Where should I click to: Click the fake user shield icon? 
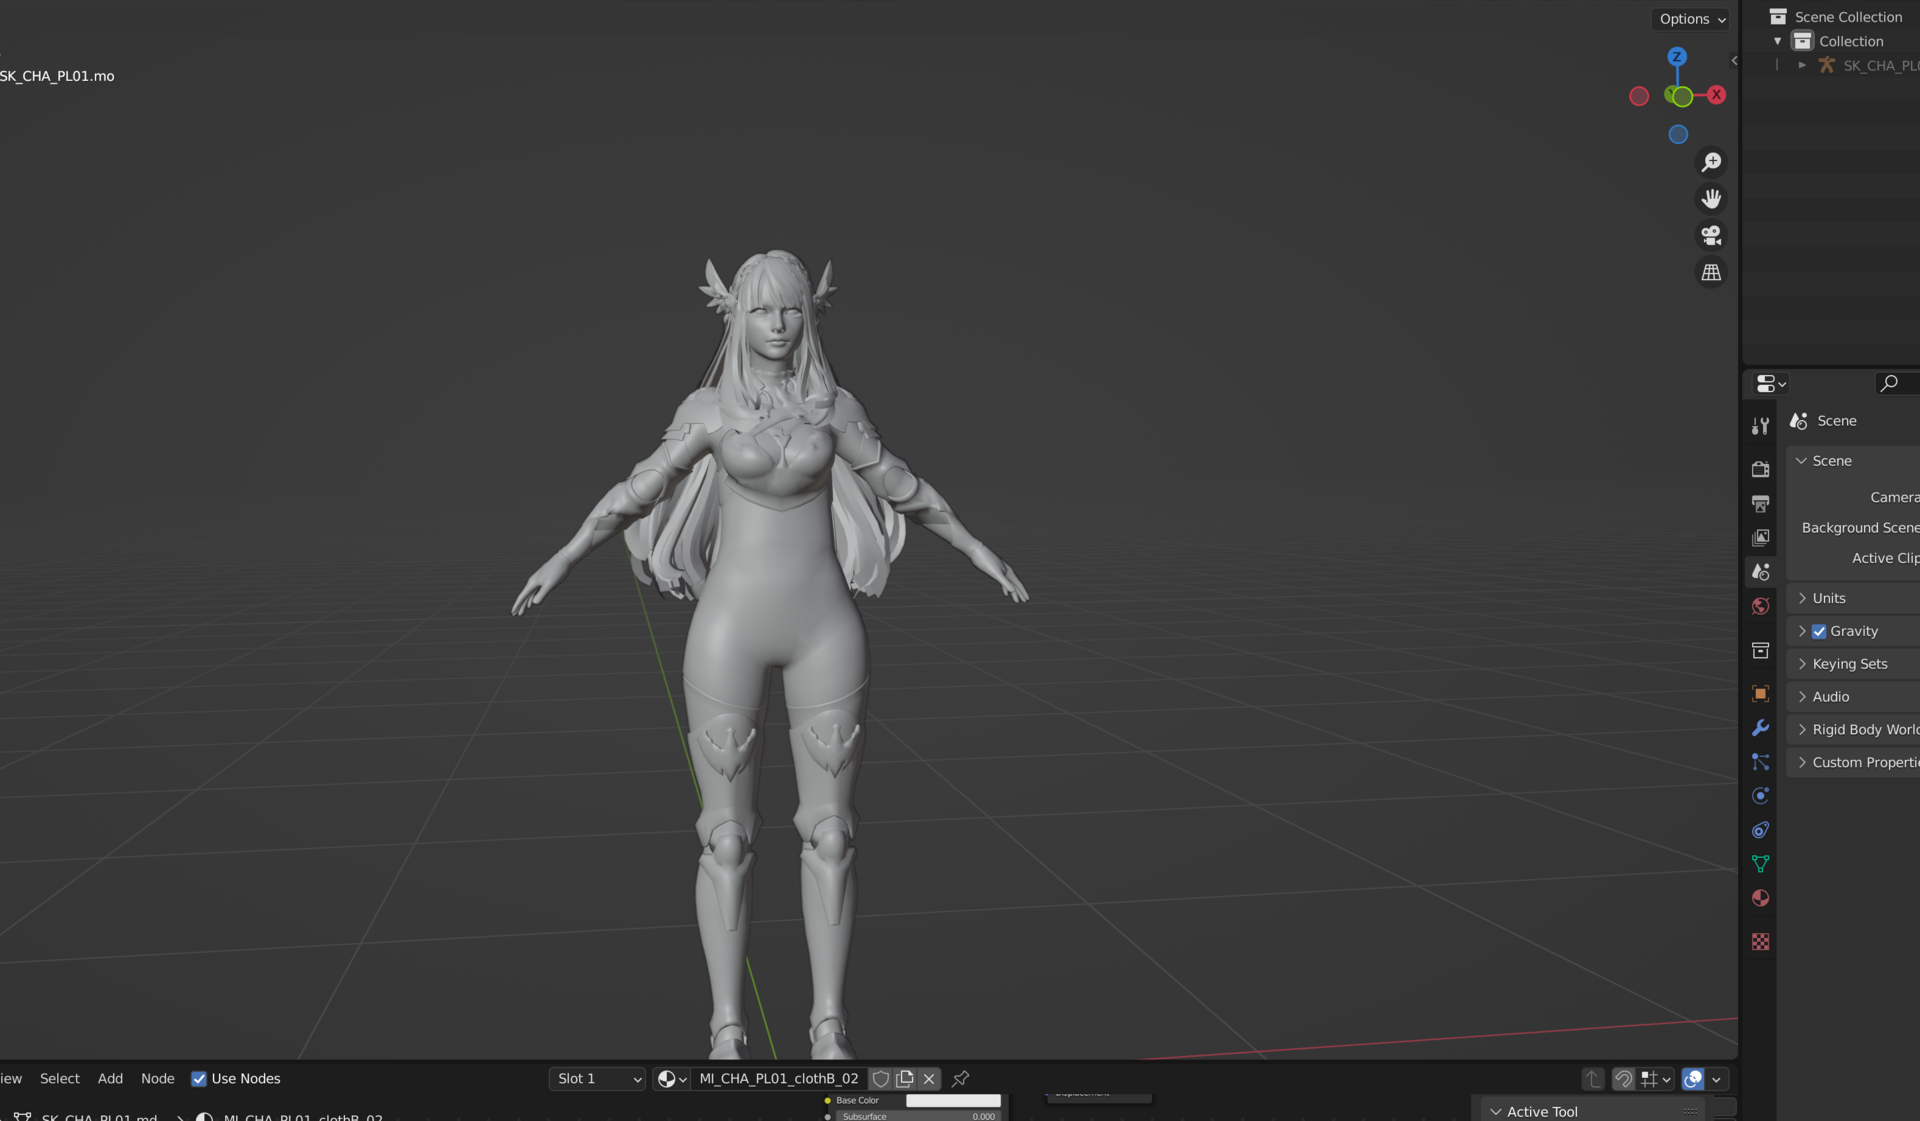pyautogui.click(x=880, y=1079)
